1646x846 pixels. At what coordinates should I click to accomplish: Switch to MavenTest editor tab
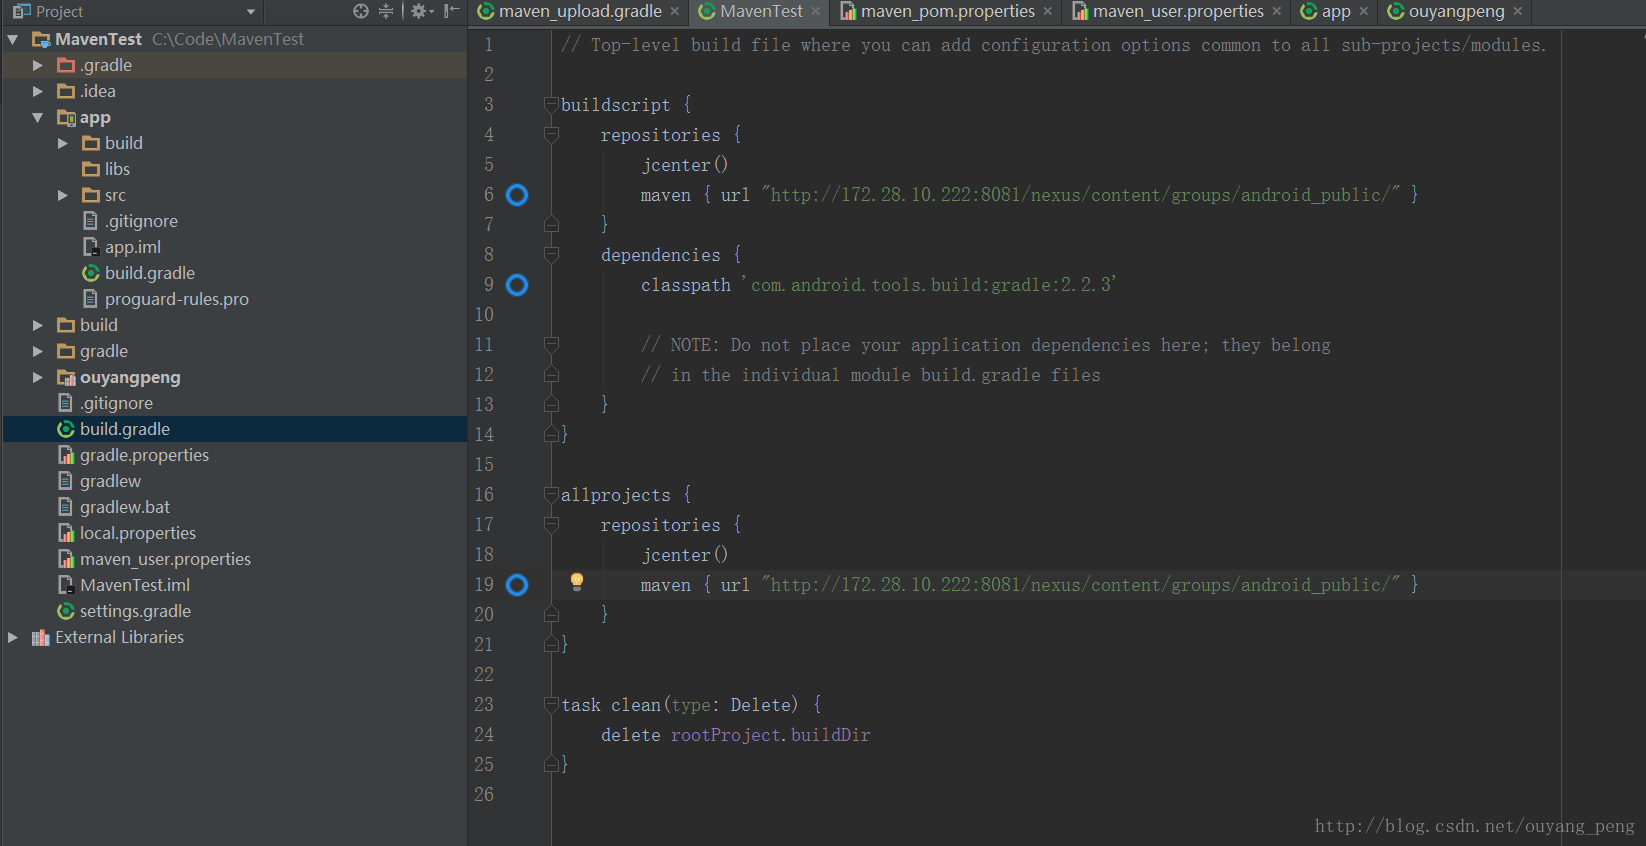(x=761, y=12)
